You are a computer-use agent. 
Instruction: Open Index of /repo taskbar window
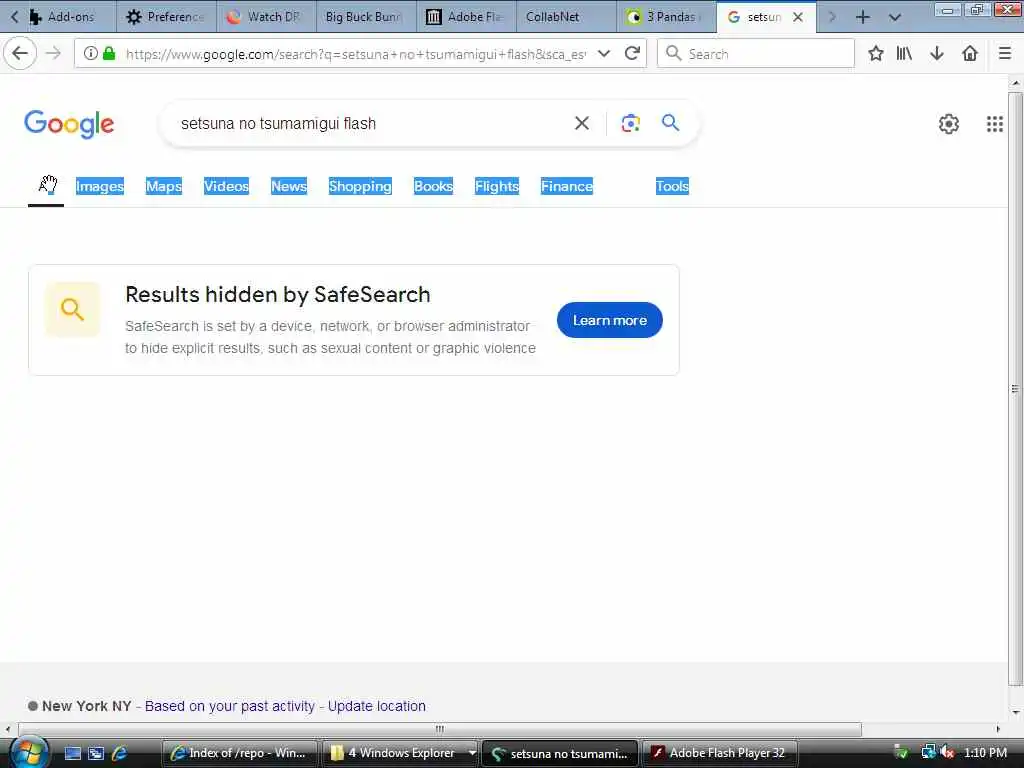(239, 753)
